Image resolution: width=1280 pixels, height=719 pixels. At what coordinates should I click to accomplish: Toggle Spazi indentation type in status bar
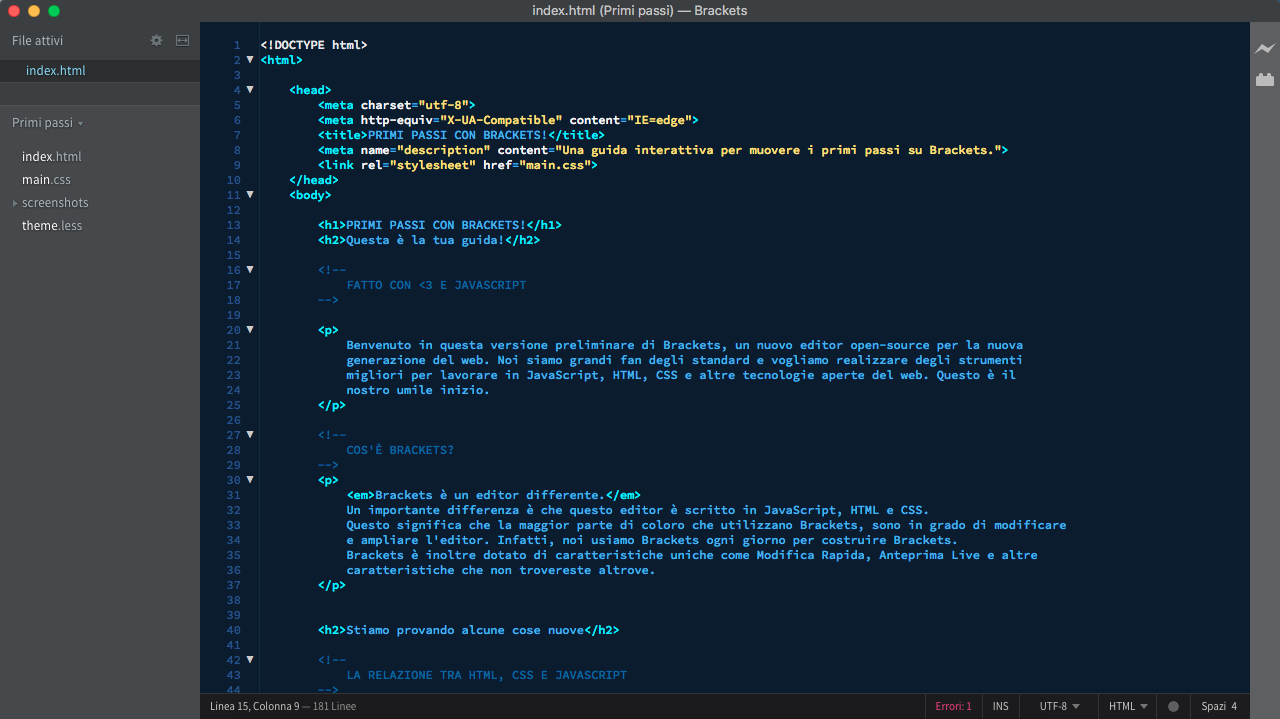[x=1213, y=706]
